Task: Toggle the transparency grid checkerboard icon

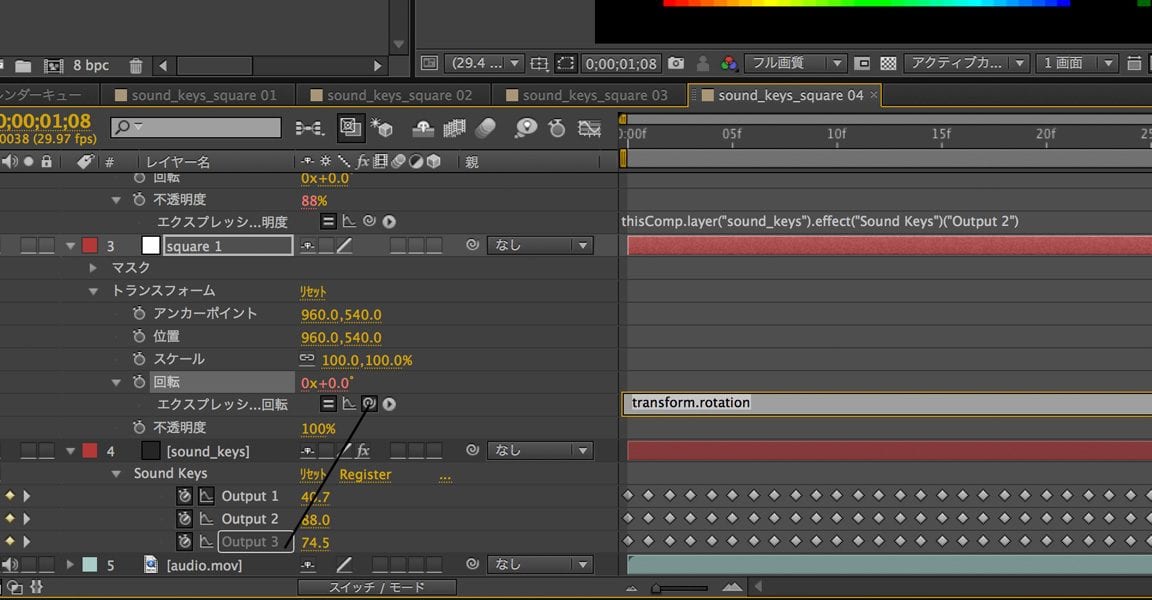Action: point(887,62)
